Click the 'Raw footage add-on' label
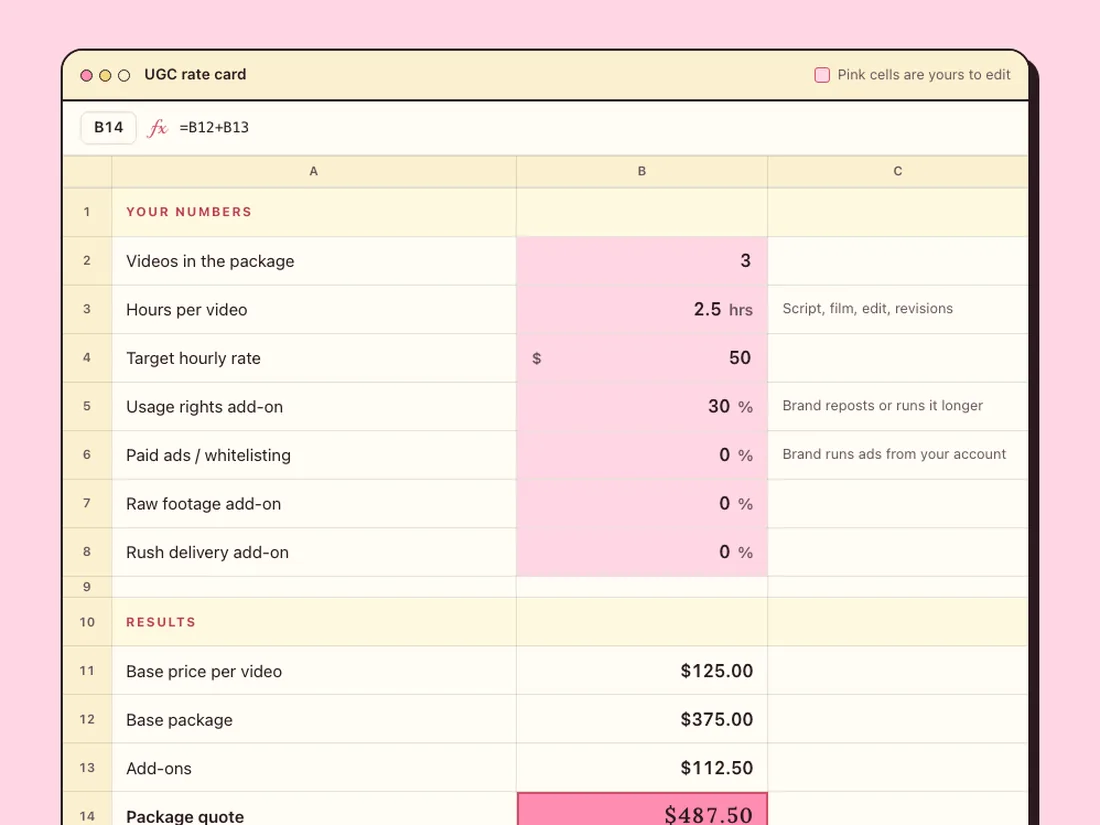 coord(203,504)
